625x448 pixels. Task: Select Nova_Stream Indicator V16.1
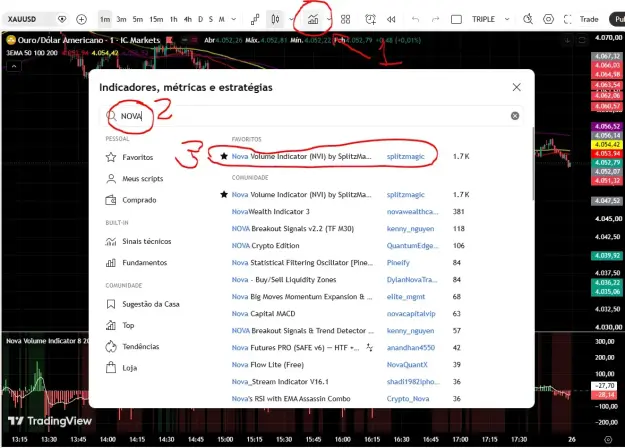(280, 382)
